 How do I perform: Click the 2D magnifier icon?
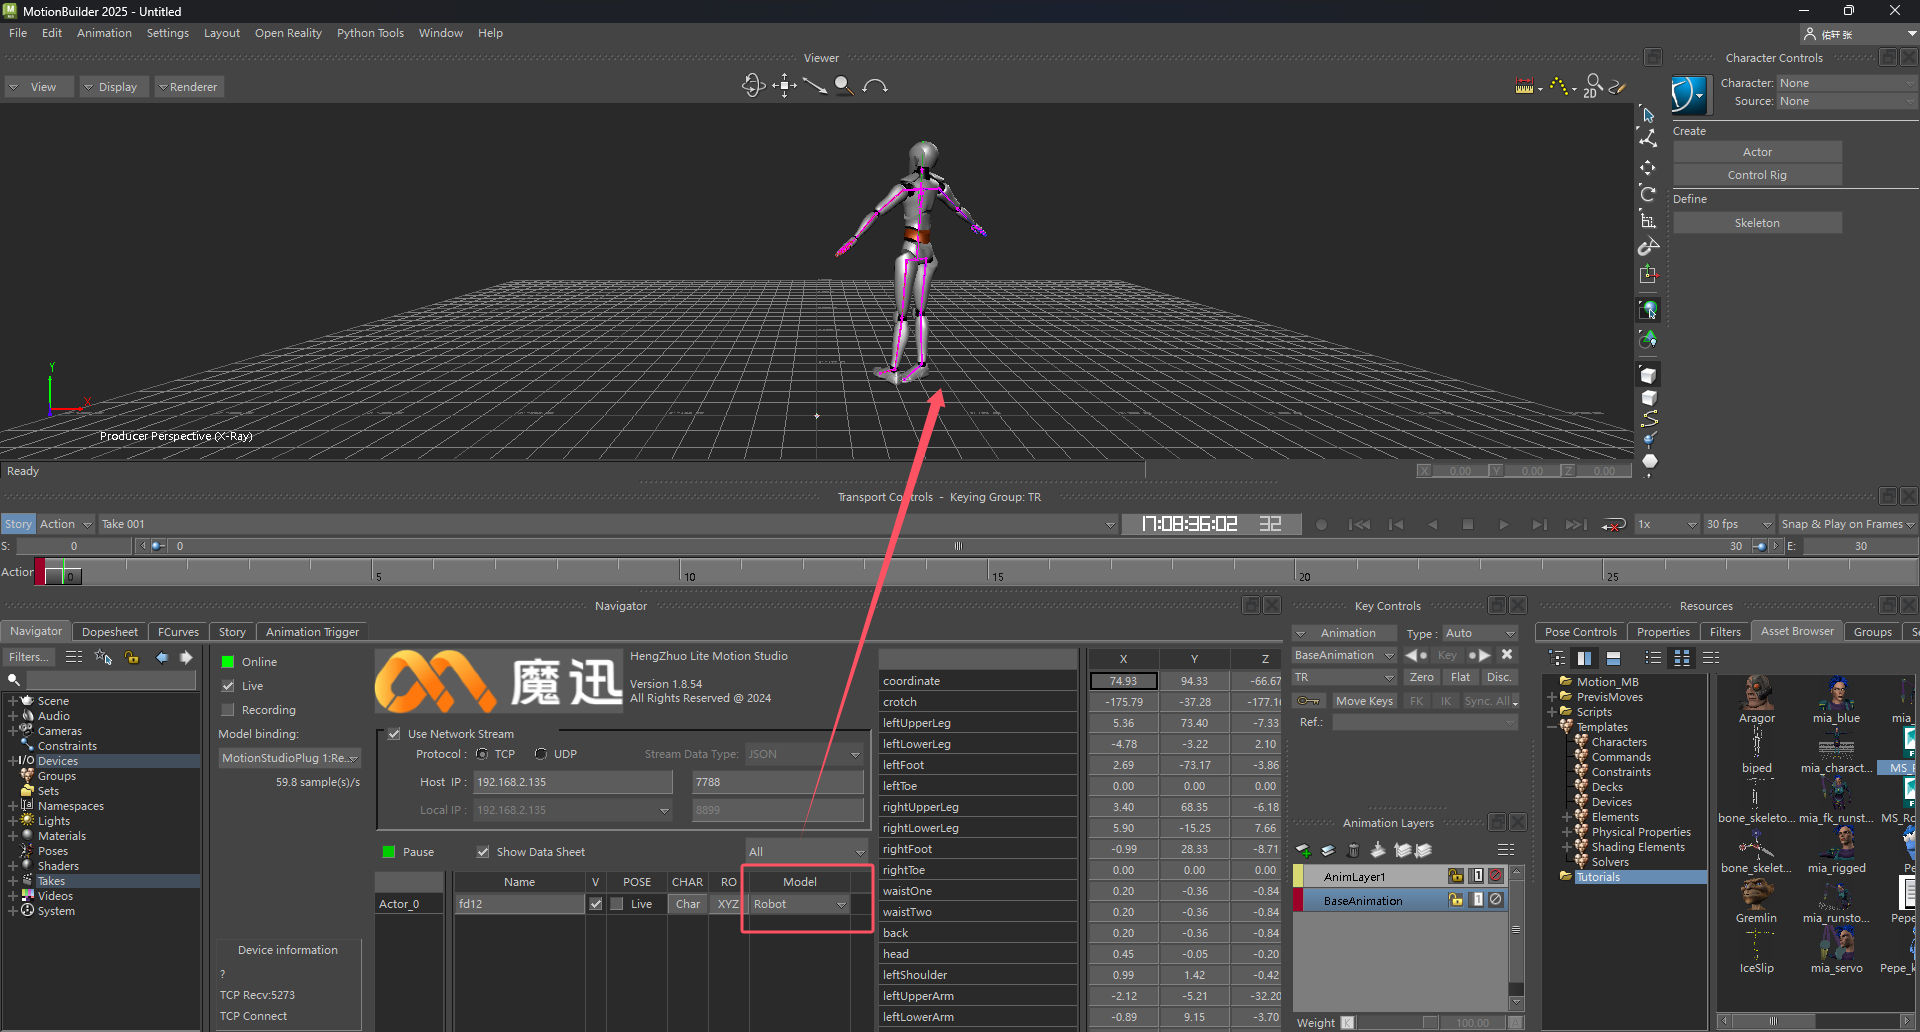tap(1593, 86)
